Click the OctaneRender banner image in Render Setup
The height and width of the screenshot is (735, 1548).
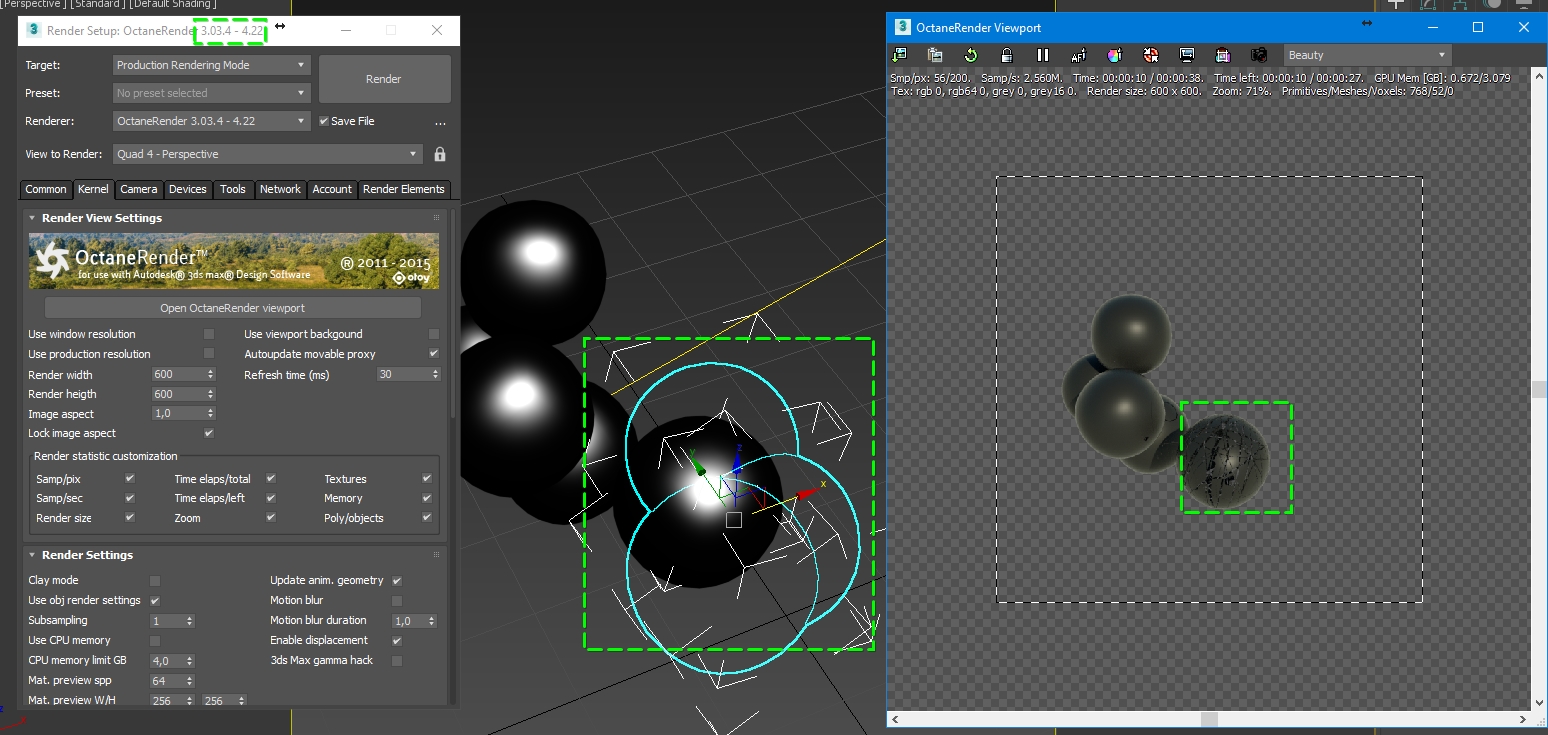coord(234,261)
